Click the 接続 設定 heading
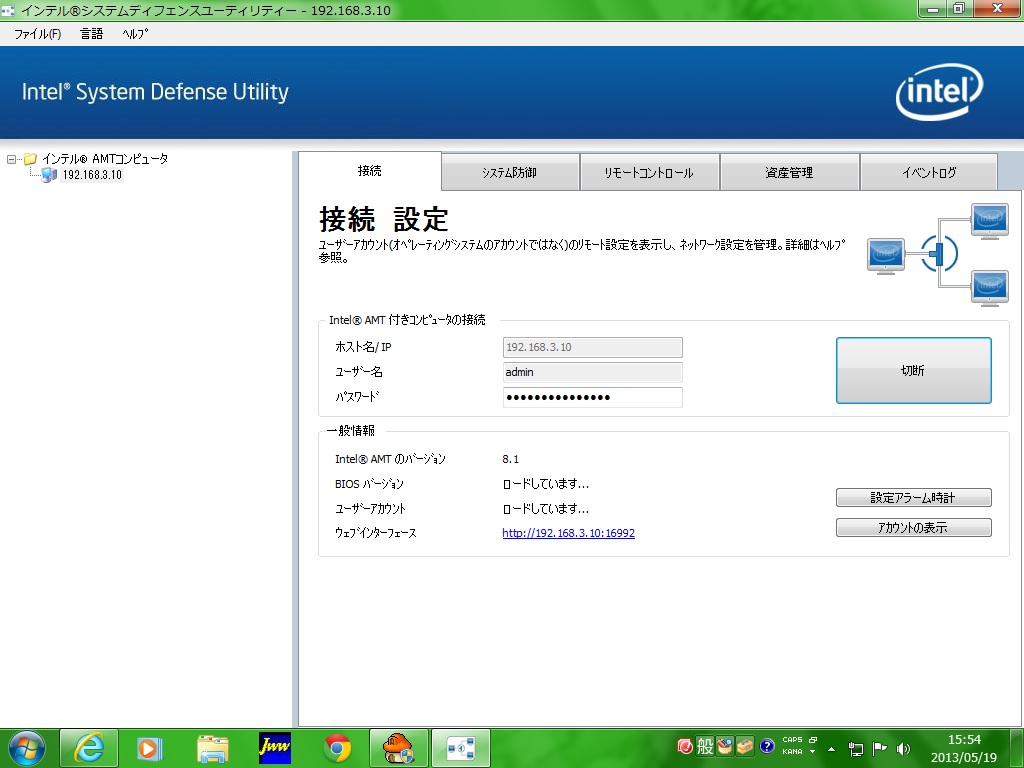Image resolution: width=1024 pixels, height=768 pixels. pyautogui.click(x=384, y=219)
